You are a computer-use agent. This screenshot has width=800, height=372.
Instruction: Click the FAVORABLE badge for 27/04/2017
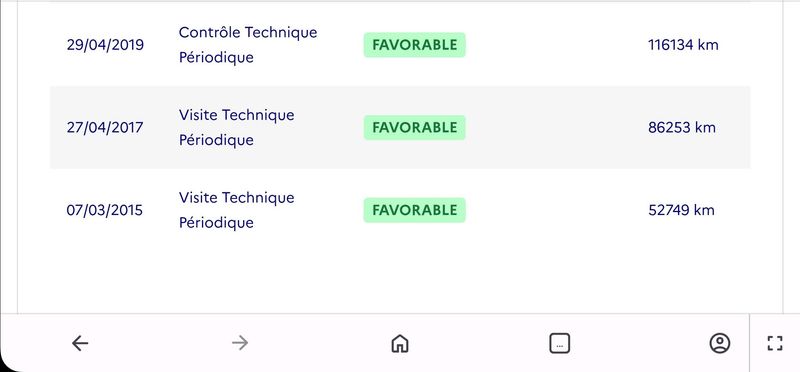414,128
